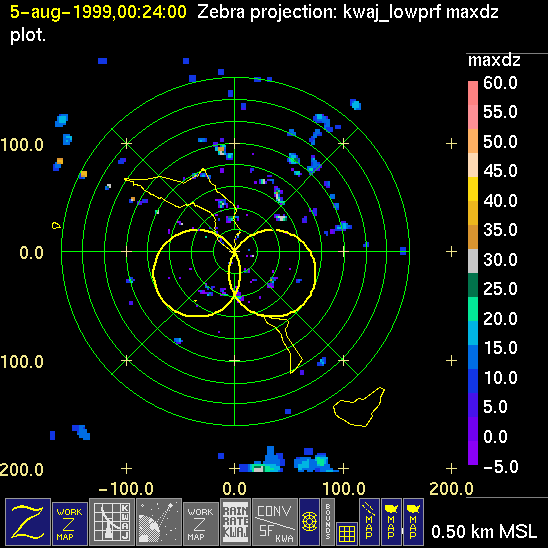Open the satellite and globe icon

tap(159, 522)
